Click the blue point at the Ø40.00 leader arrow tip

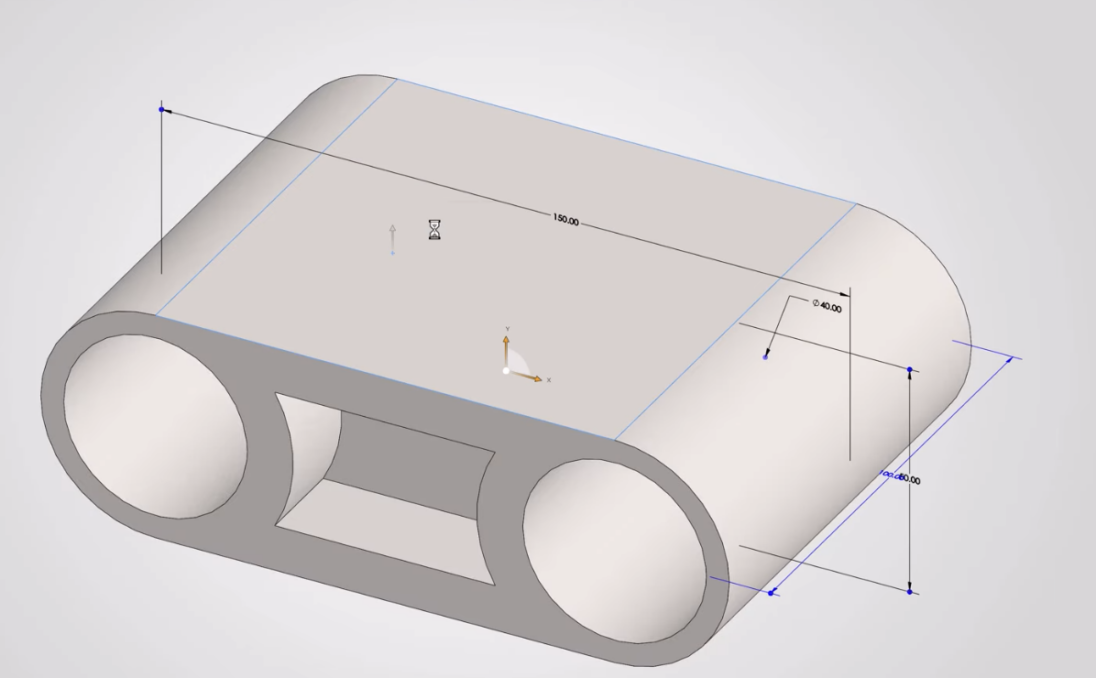click(766, 357)
